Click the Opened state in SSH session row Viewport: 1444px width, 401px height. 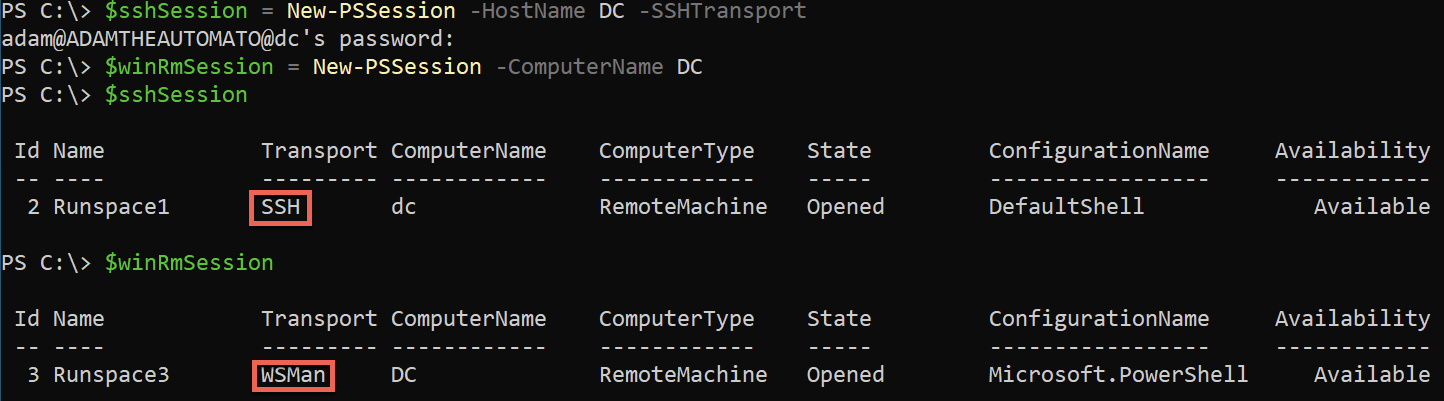(x=846, y=207)
